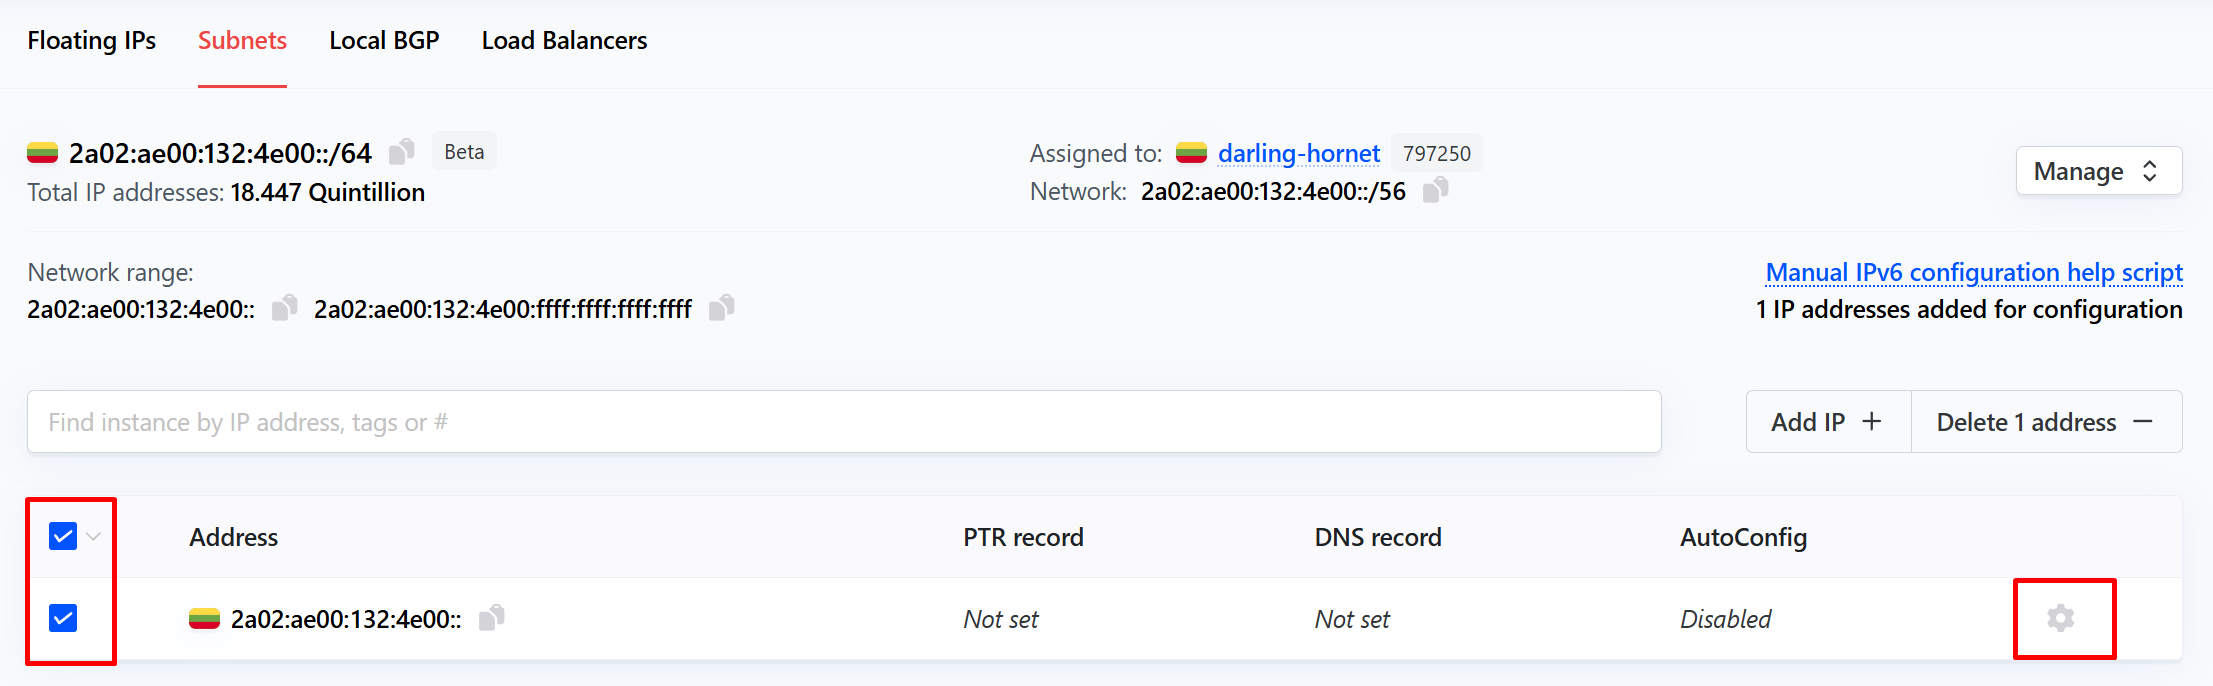Open the darling-hornet instance link
The height and width of the screenshot is (686, 2213).
[x=1298, y=153]
